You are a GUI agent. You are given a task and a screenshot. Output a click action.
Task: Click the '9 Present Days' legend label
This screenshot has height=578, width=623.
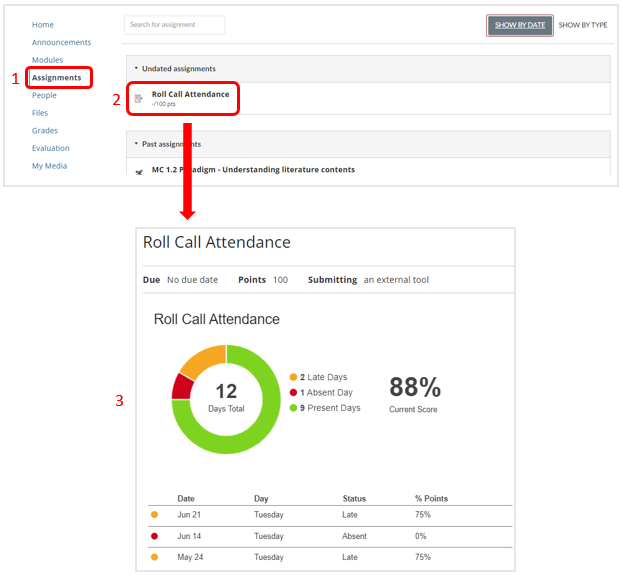(x=330, y=408)
